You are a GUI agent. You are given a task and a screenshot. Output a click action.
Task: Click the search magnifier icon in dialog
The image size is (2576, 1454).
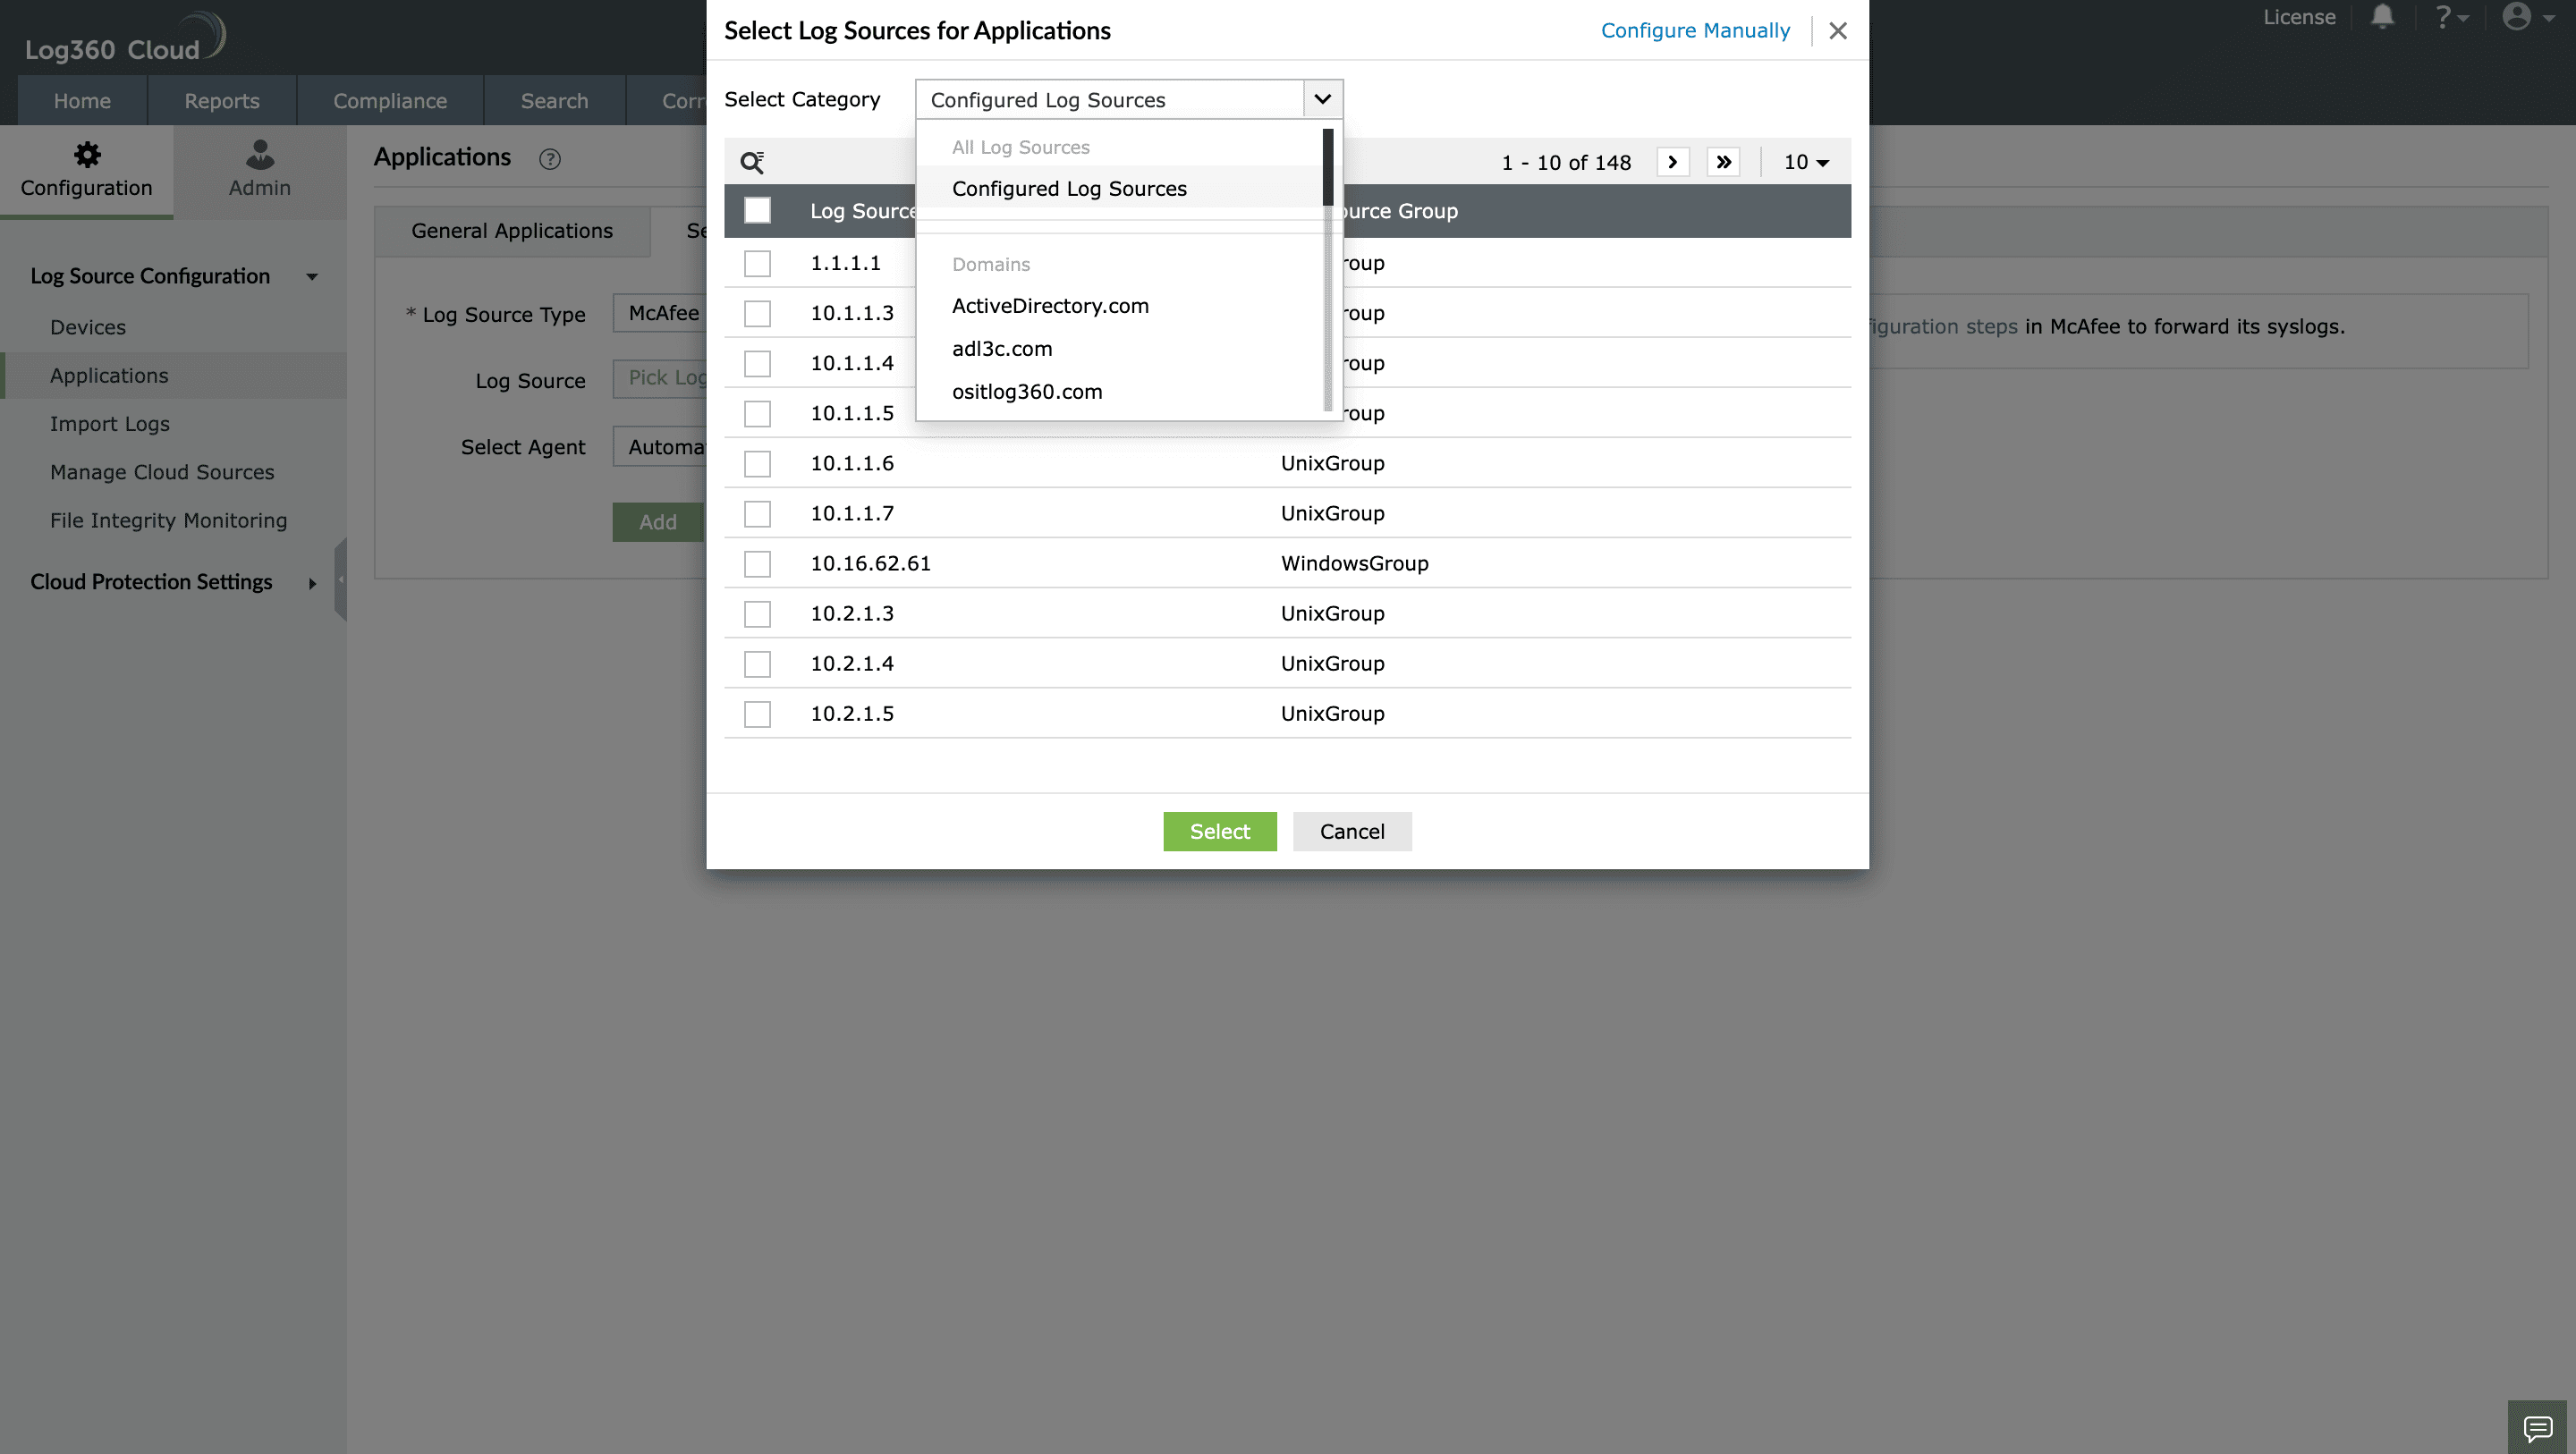pos(752,163)
